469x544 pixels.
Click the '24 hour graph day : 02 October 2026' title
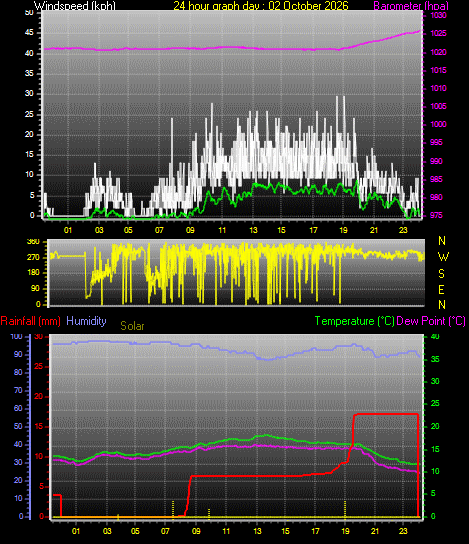pyautogui.click(x=261, y=6)
